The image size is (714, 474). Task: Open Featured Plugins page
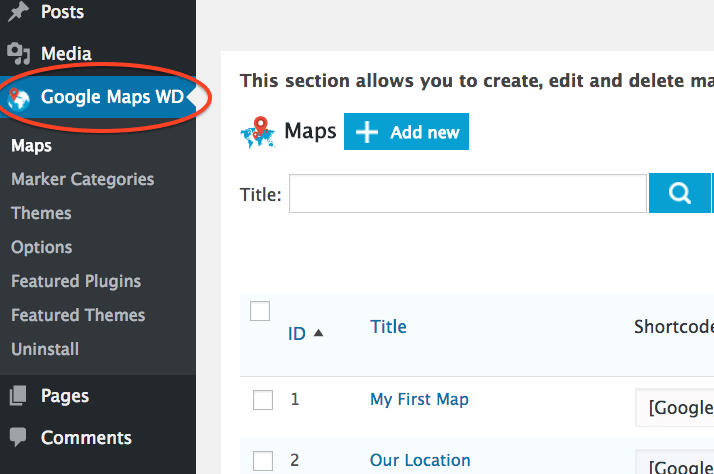point(76,281)
